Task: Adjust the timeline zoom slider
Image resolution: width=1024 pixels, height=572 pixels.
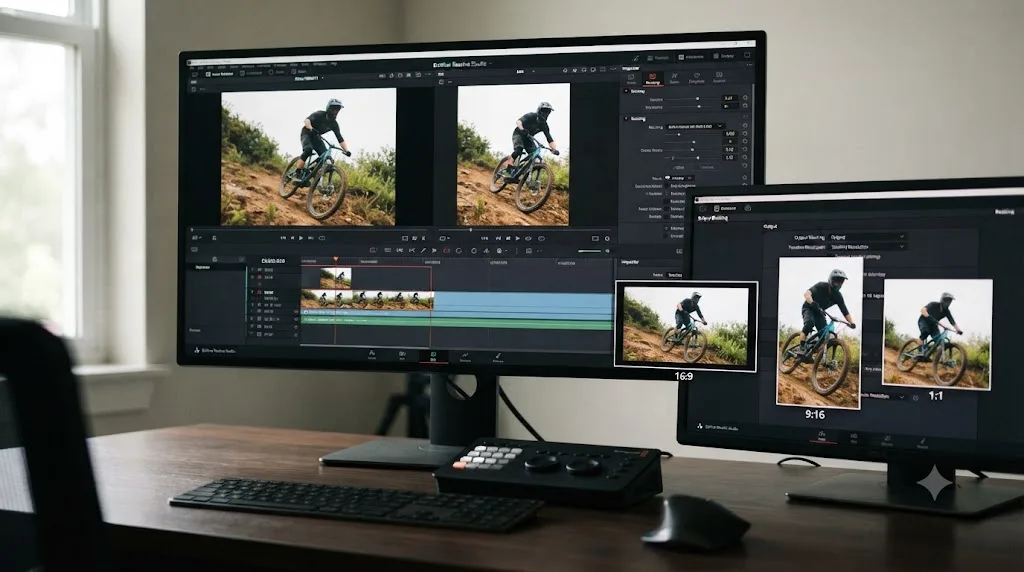Action: [x=590, y=251]
